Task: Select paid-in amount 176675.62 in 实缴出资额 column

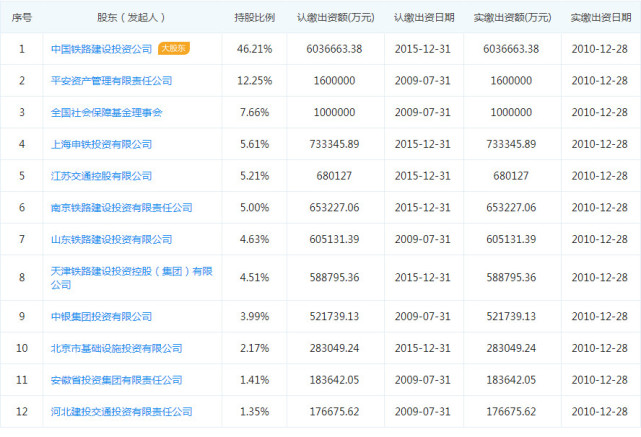Action: pyautogui.click(x=511, y=412)
